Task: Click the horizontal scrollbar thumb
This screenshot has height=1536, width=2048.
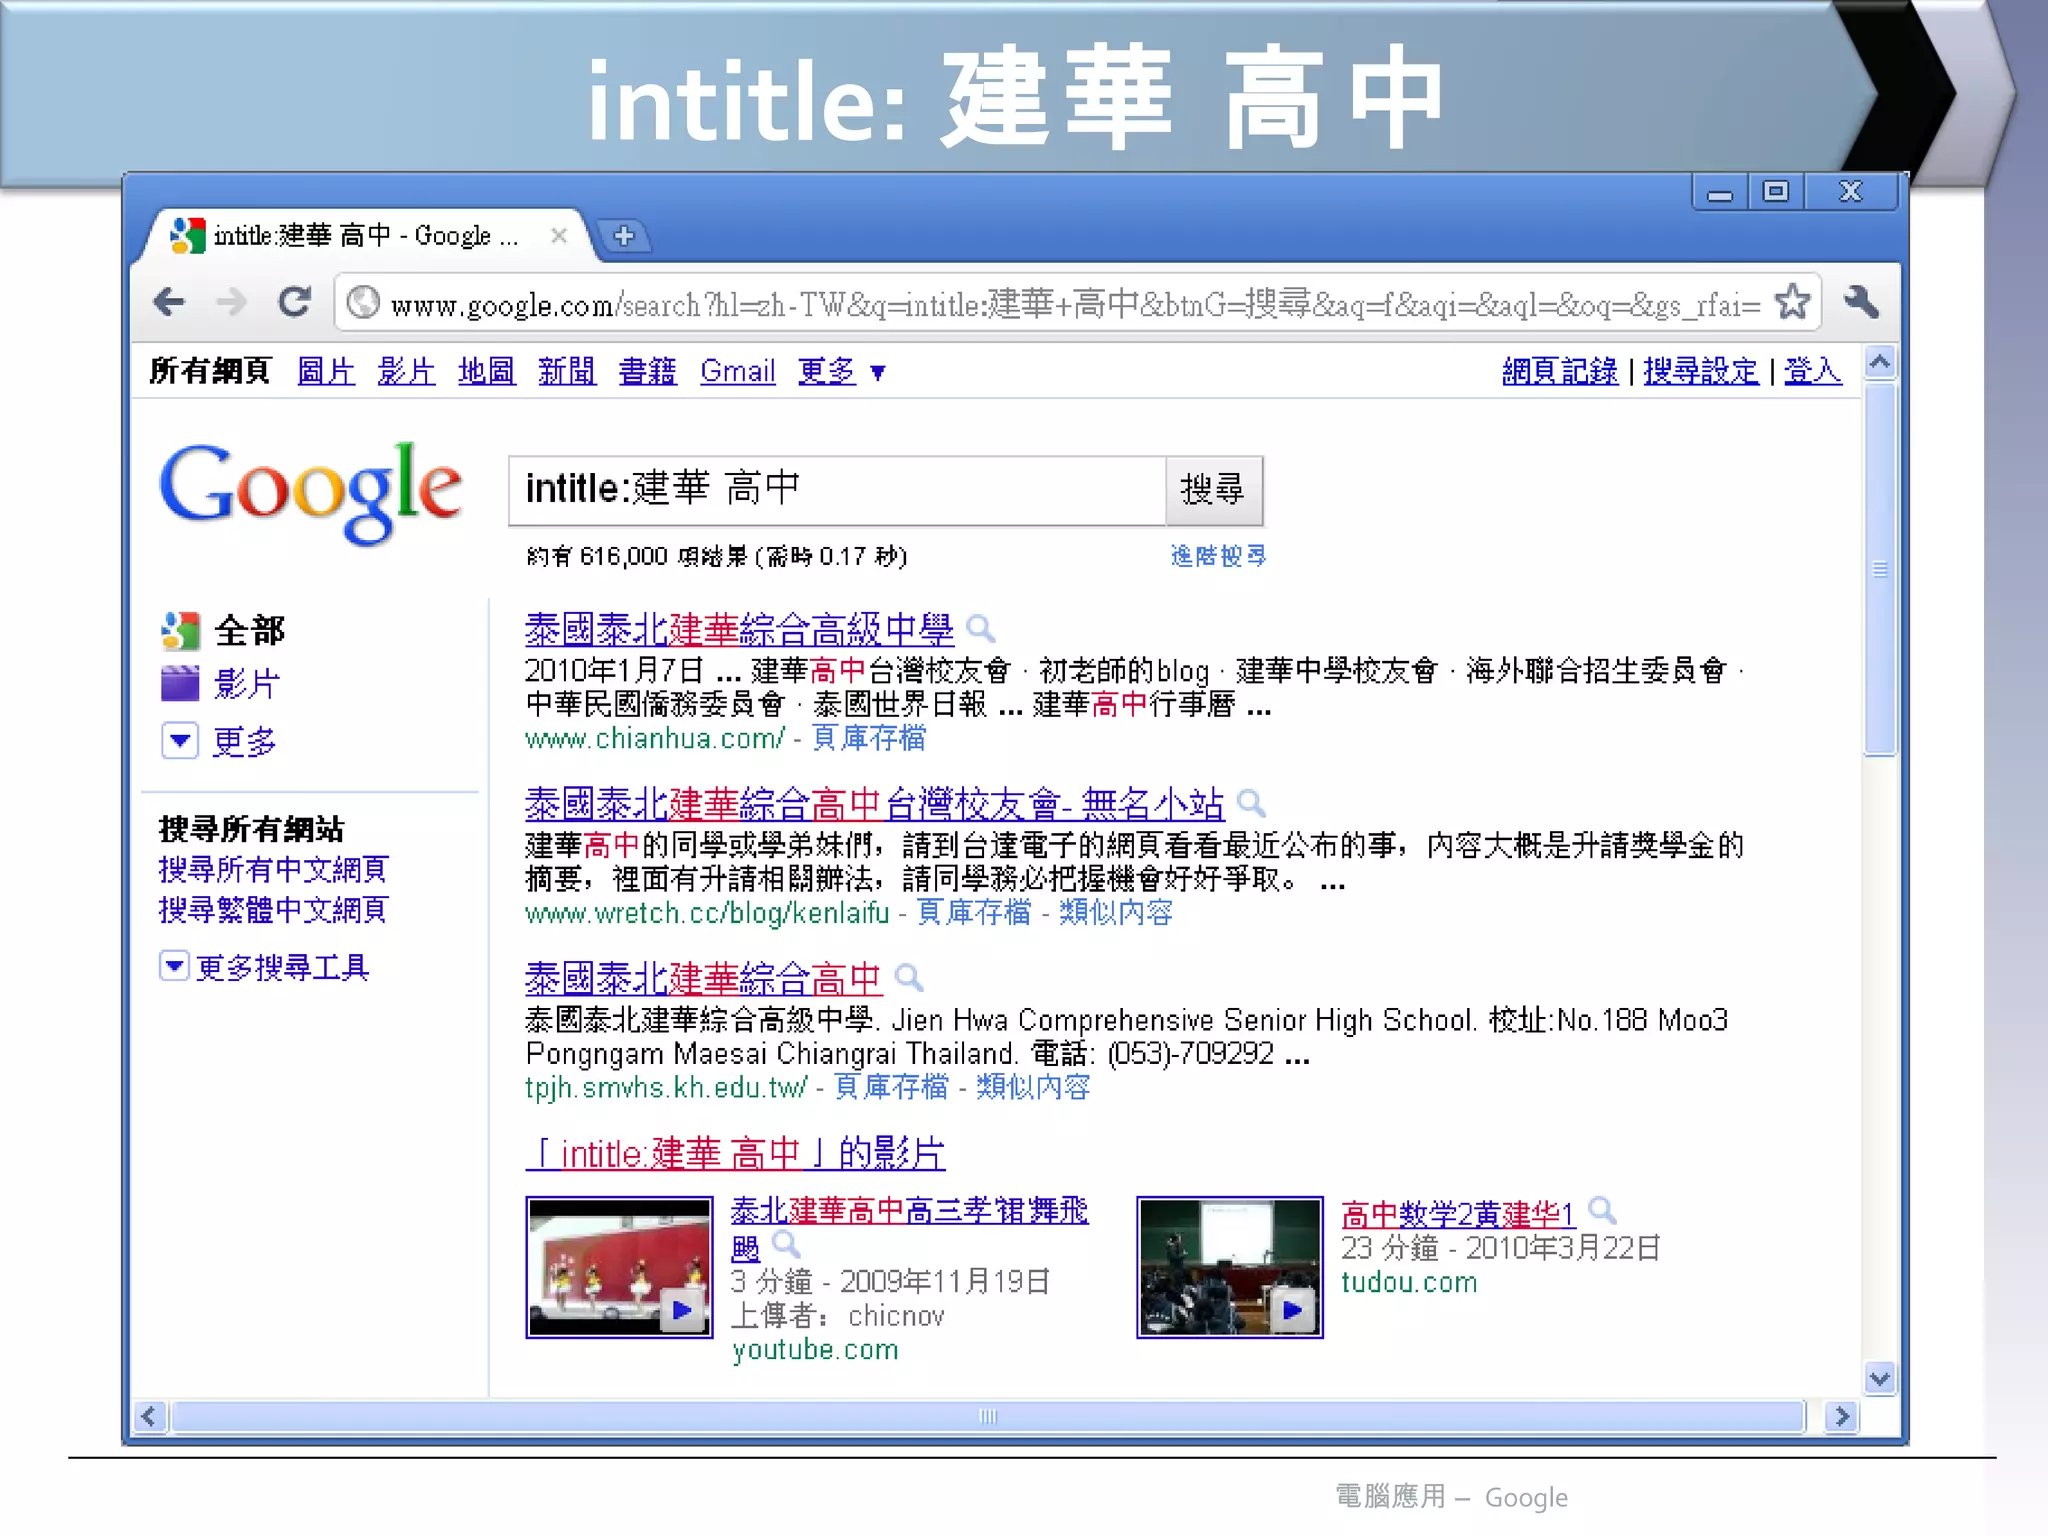Action: tap(988, 1416)
